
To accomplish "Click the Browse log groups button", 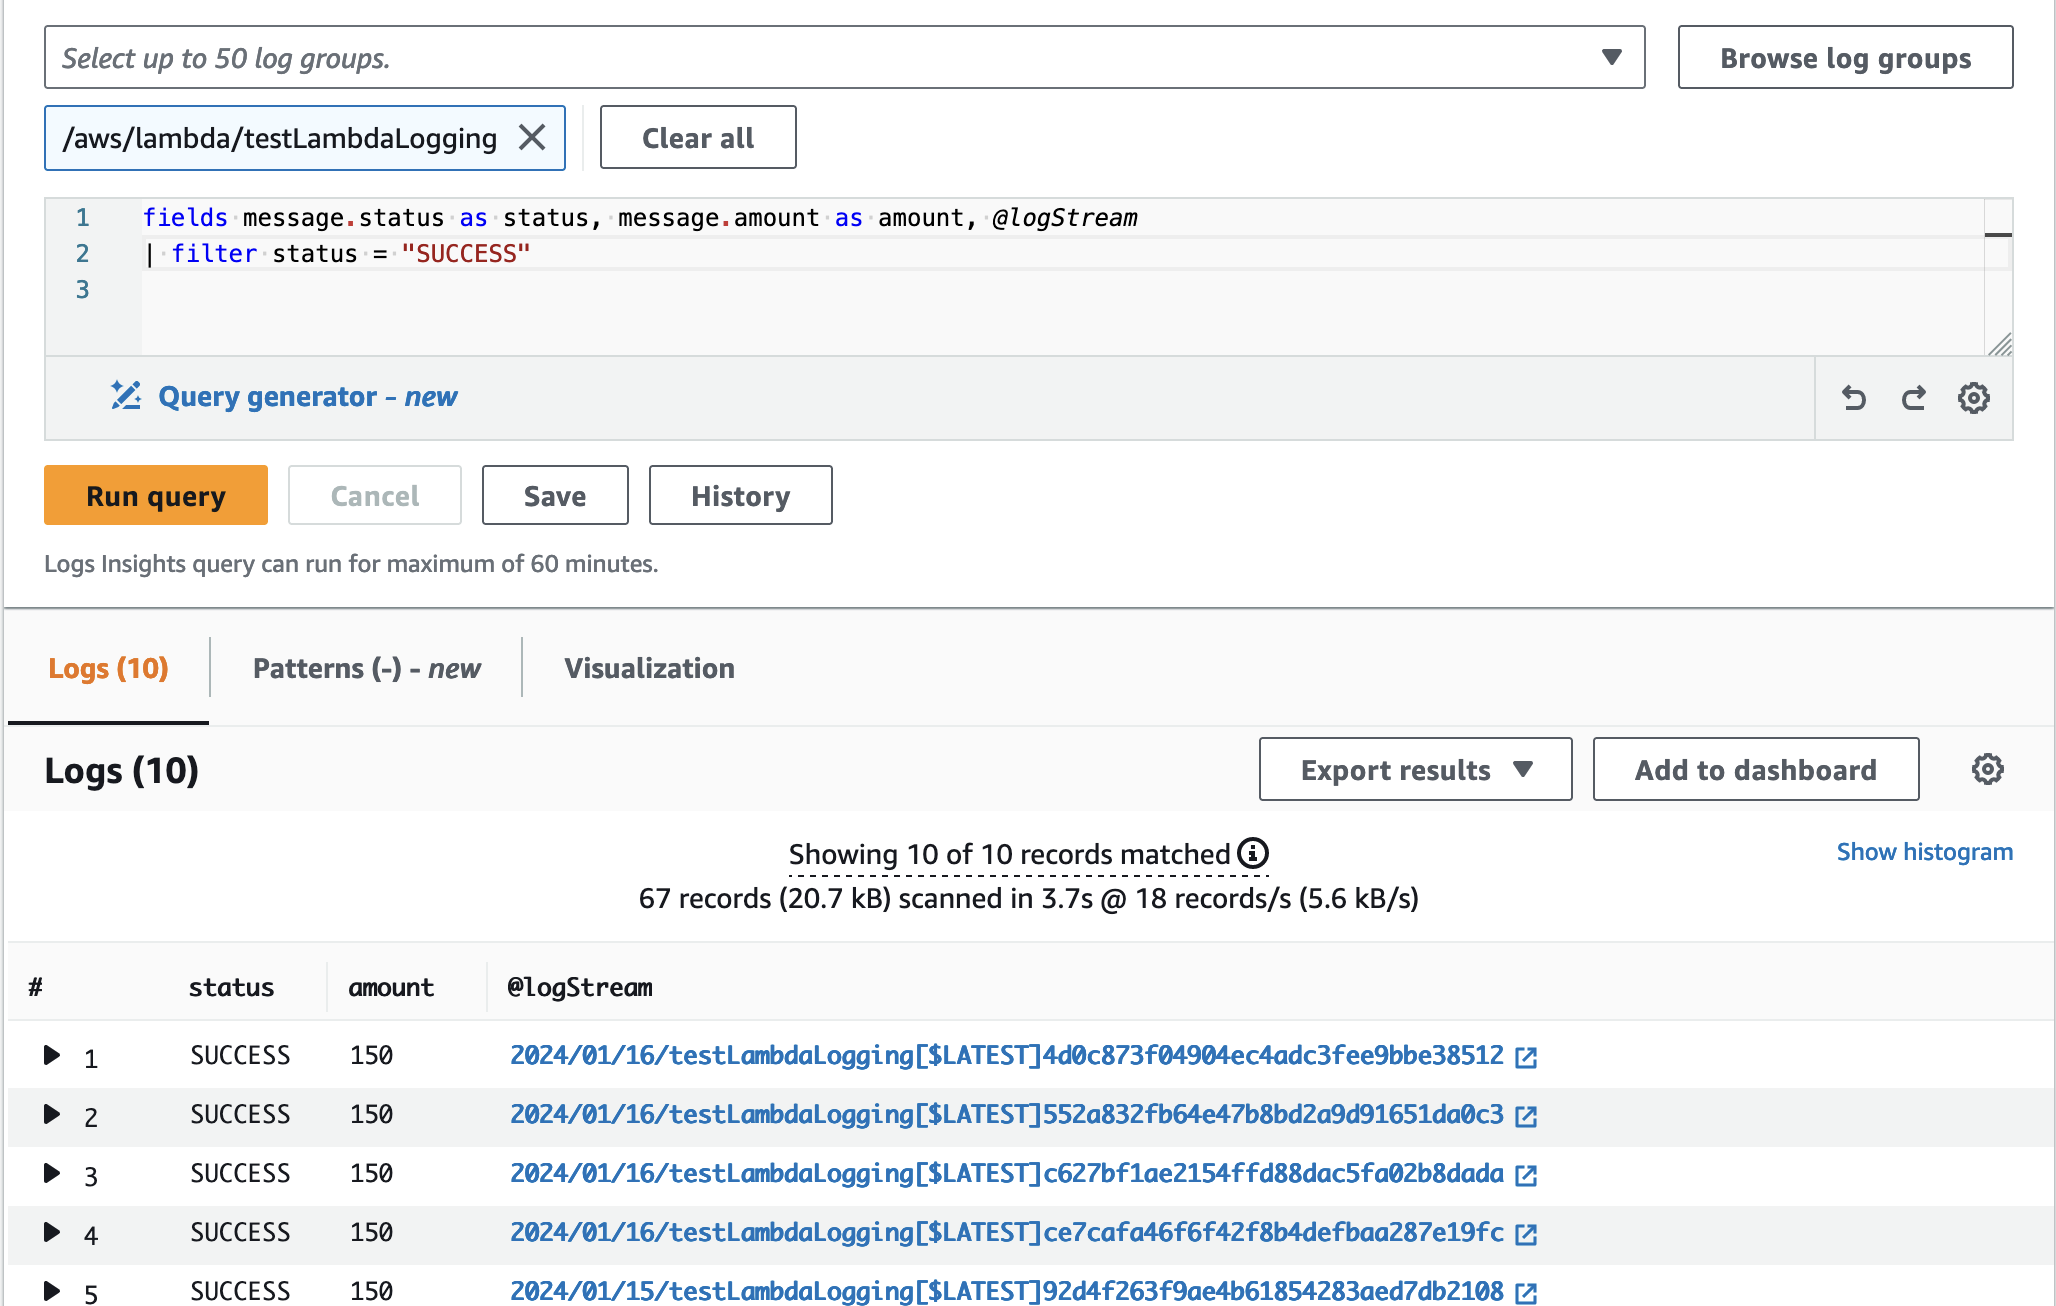I will point(1845,57).
